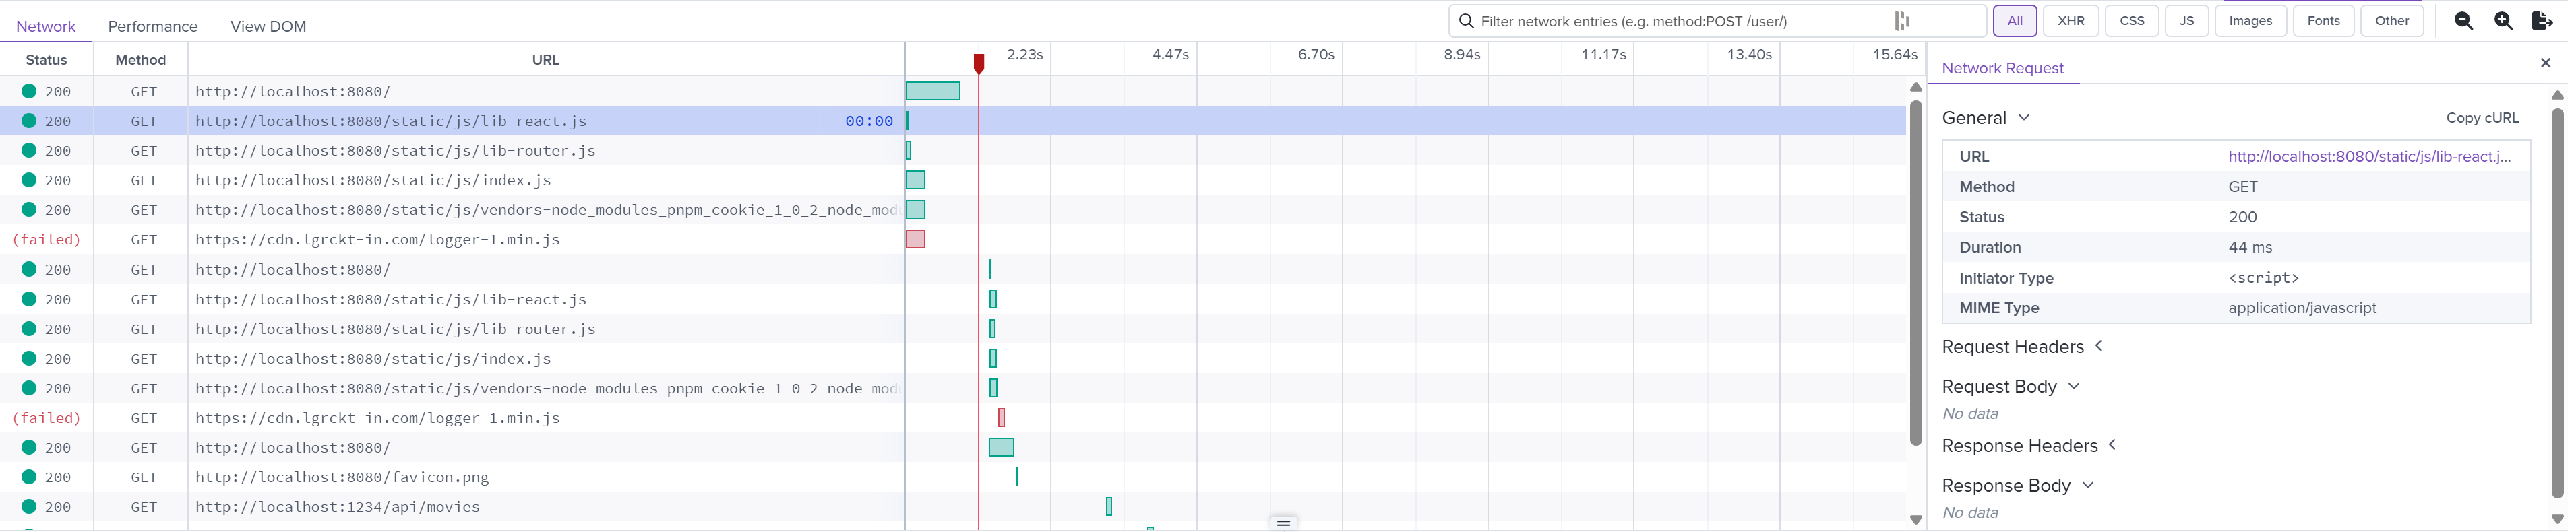Select the All filter
The image size is (2576, 532).
tap(2014, 21)
